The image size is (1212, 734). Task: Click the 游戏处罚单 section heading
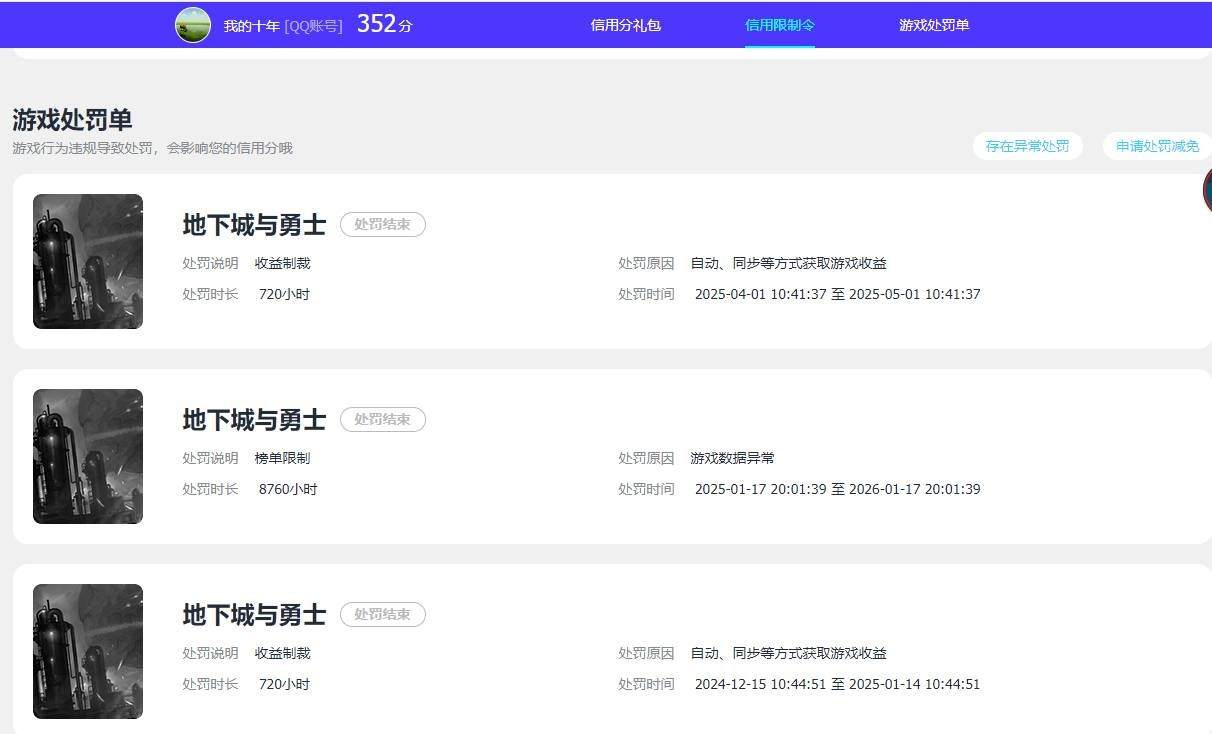point(72,120)
